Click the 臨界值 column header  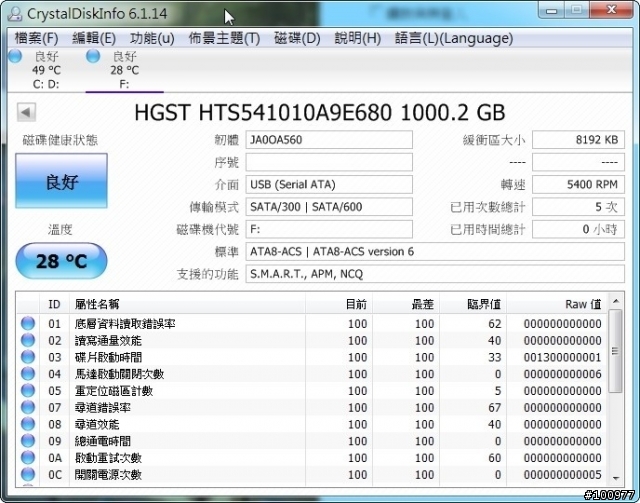pos(473,304)
